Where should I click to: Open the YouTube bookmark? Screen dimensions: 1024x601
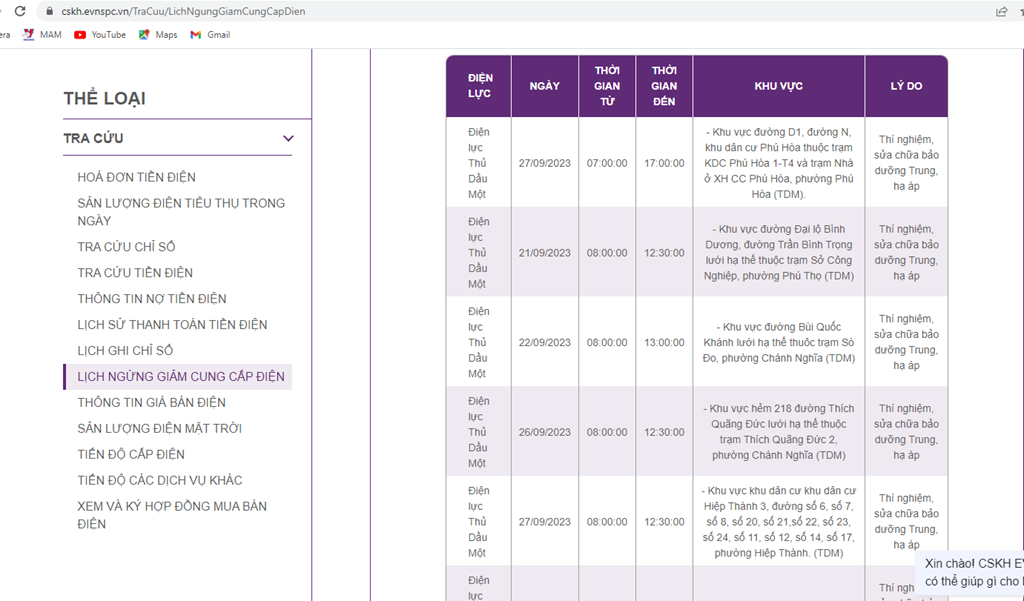(x=100, y=34)
